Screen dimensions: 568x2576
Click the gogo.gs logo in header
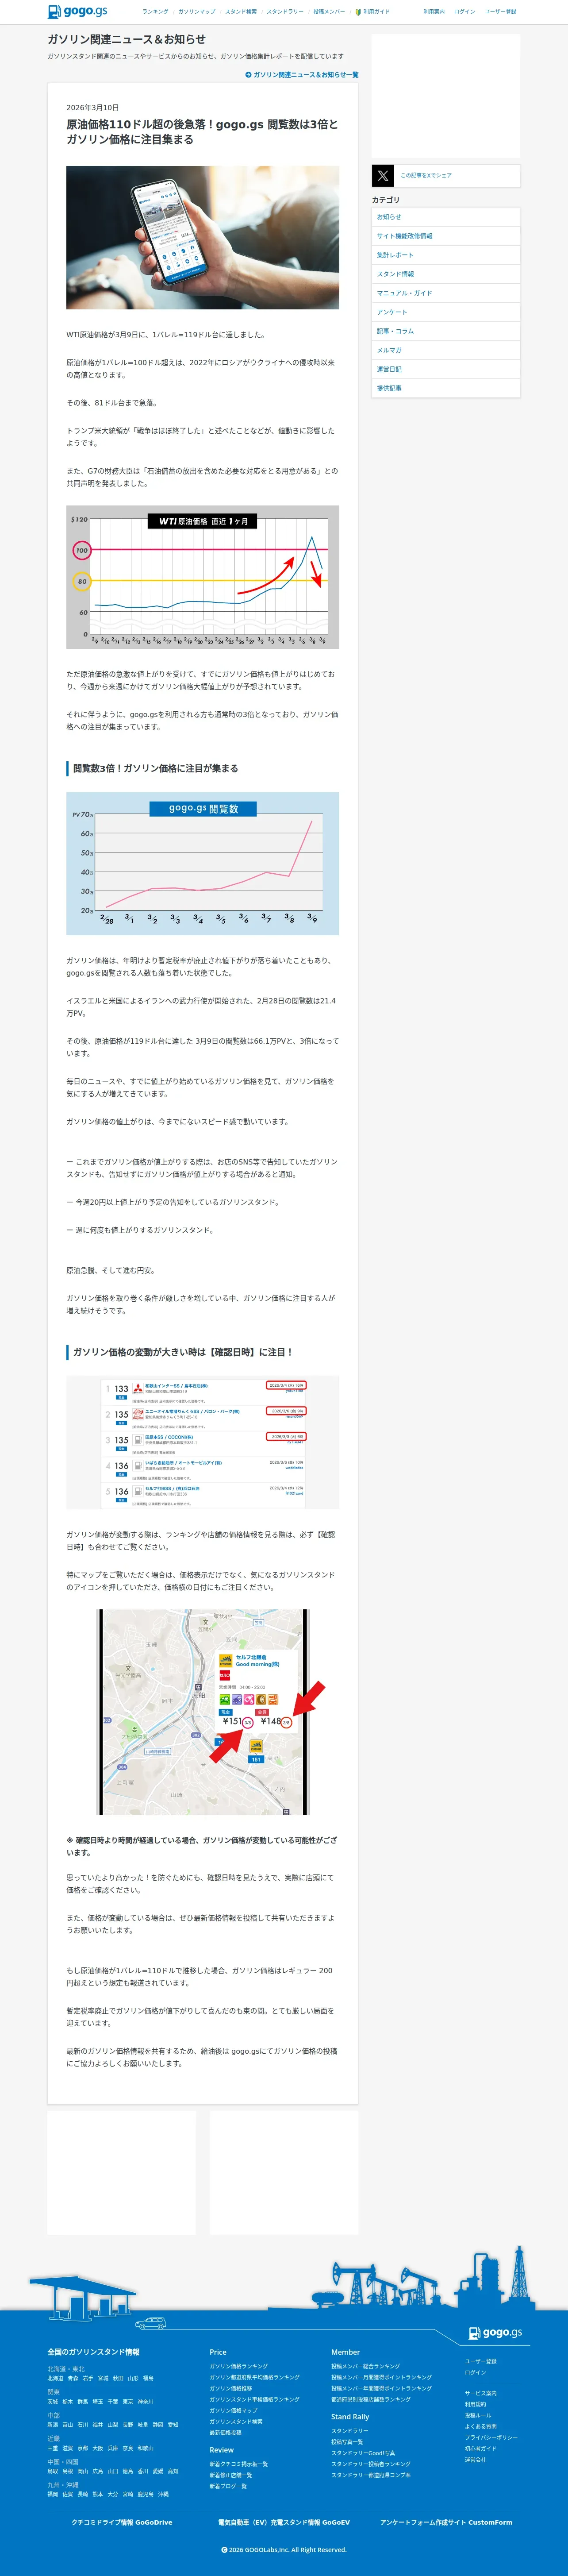tap(77, 11)
